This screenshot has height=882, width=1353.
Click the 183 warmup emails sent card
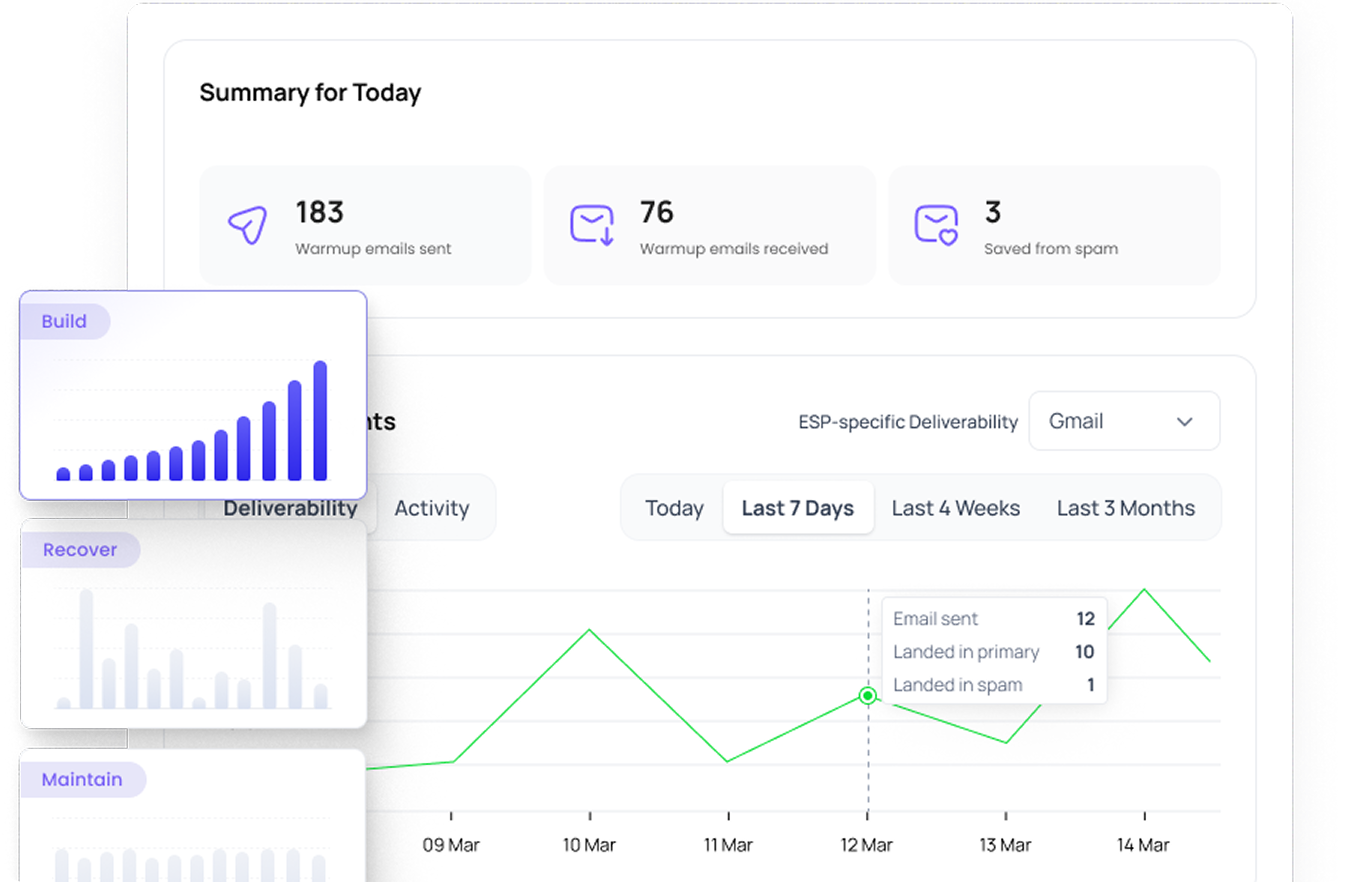(365, 225)
